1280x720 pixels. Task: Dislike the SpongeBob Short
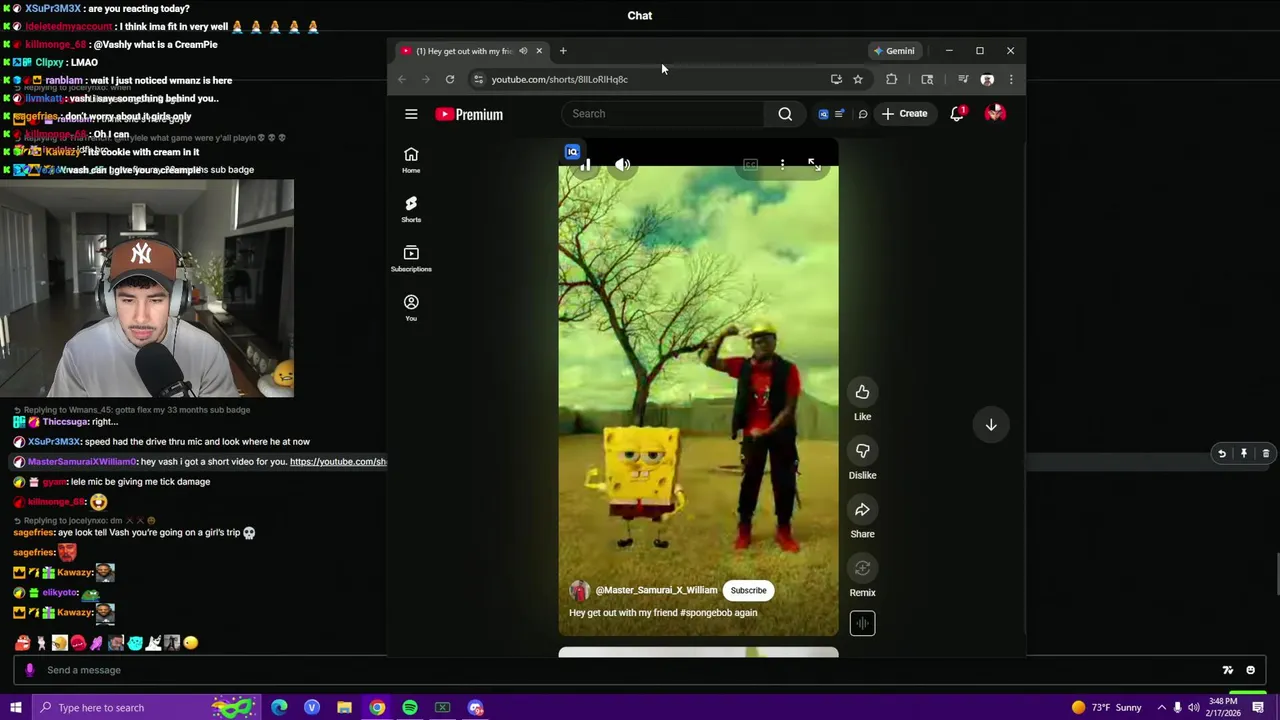(x=862, y=451)
